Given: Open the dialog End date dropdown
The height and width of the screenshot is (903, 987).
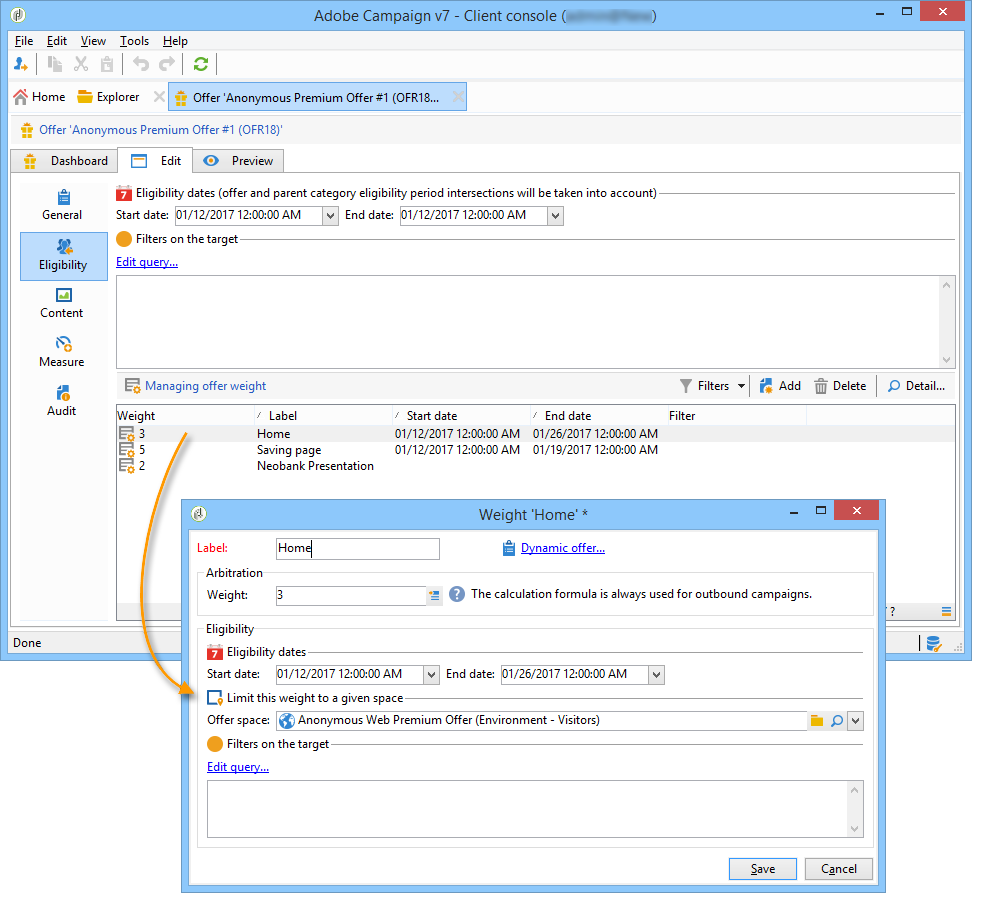Looking at the screenshot, I should (657, 675).
